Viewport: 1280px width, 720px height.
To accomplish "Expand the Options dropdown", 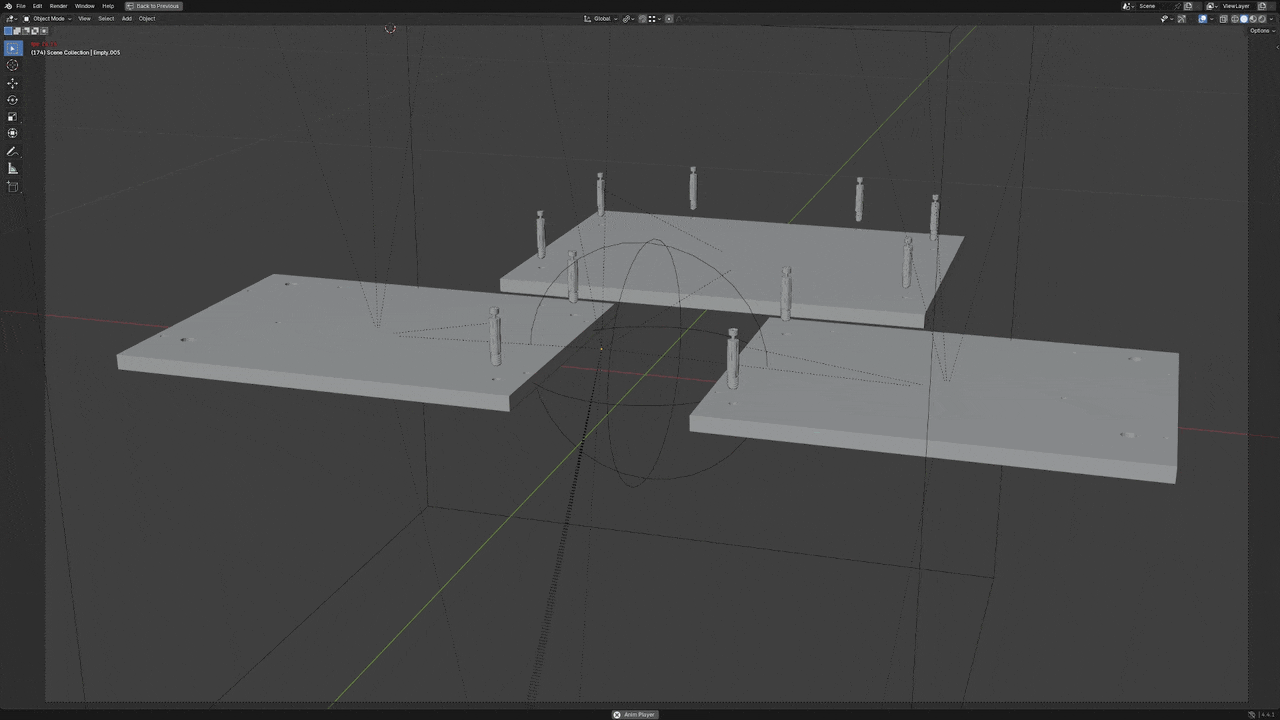I will point(1260,31).
